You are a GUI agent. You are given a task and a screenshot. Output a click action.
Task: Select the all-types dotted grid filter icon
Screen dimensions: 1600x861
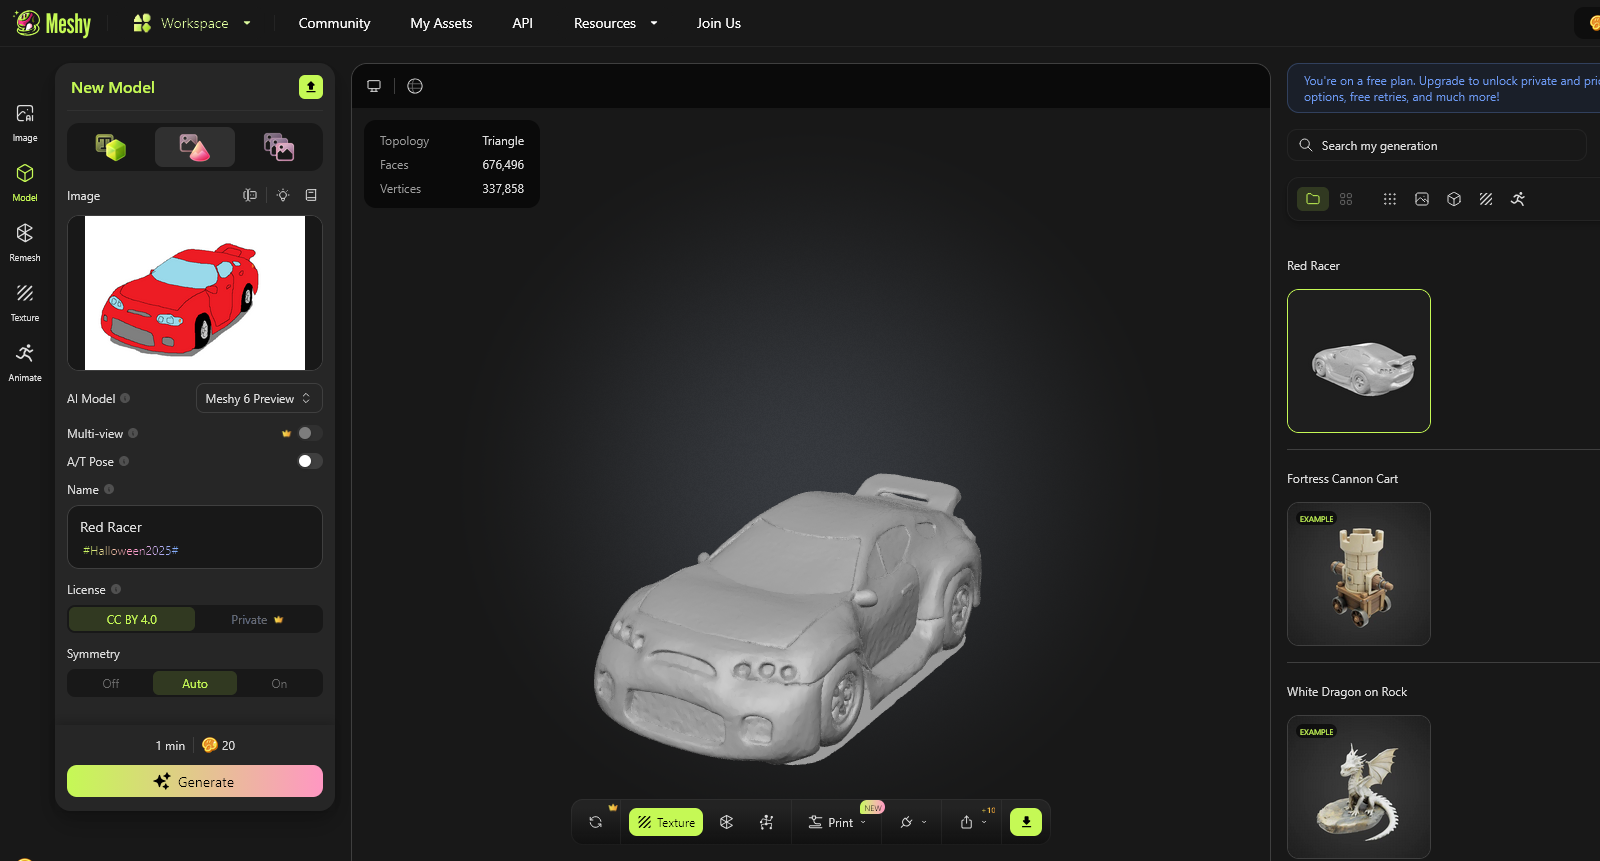tap(1390, 199)
